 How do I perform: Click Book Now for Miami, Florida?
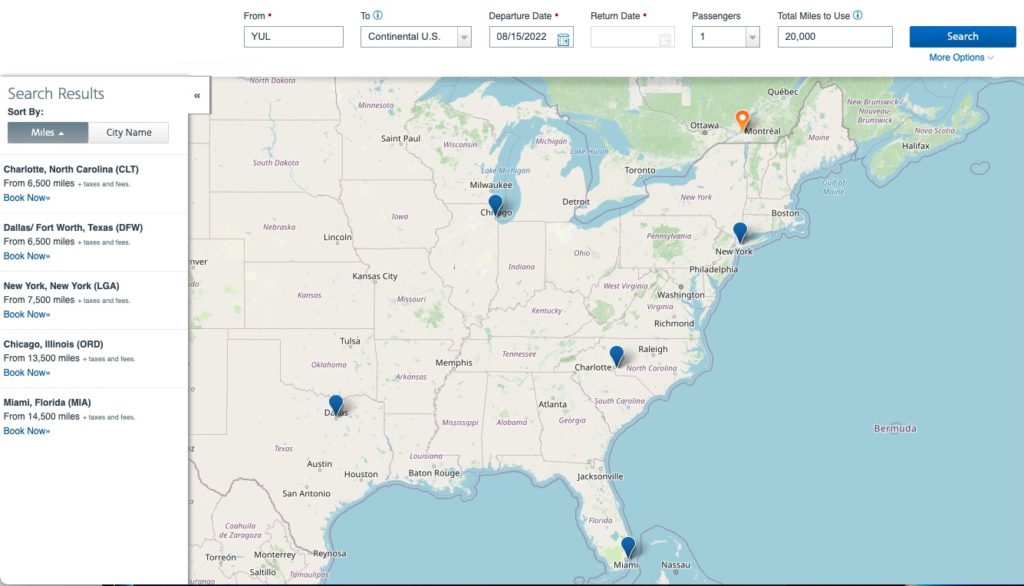[26, 430]
